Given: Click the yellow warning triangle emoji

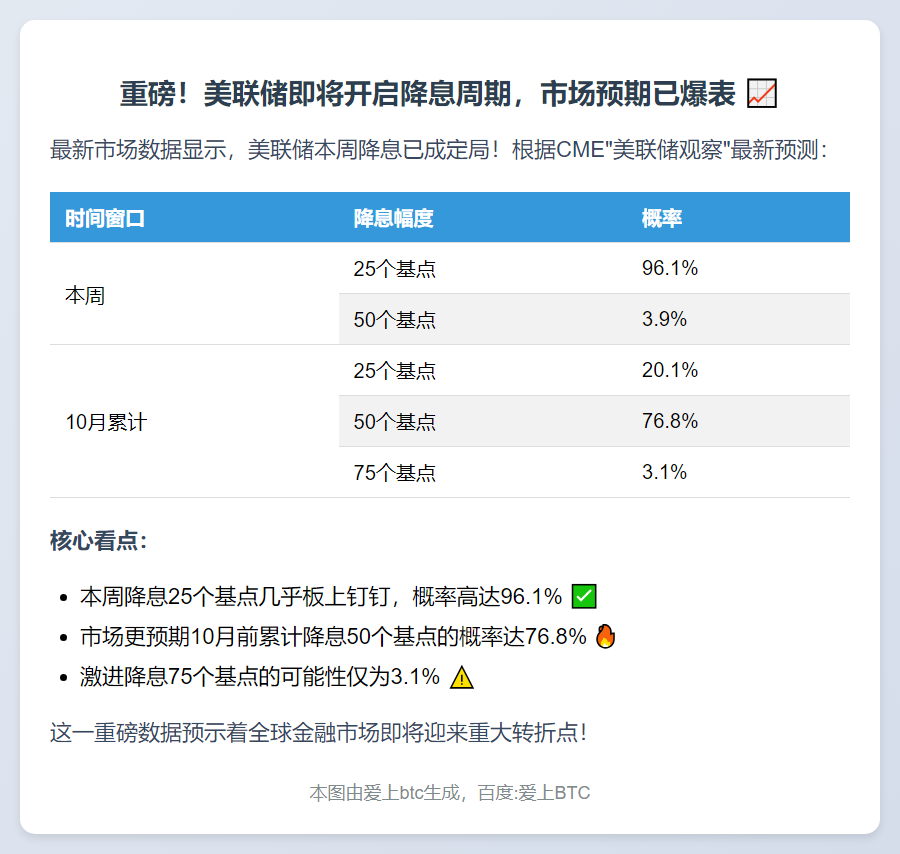Looking at the screenshot, I should coord(461,677).
